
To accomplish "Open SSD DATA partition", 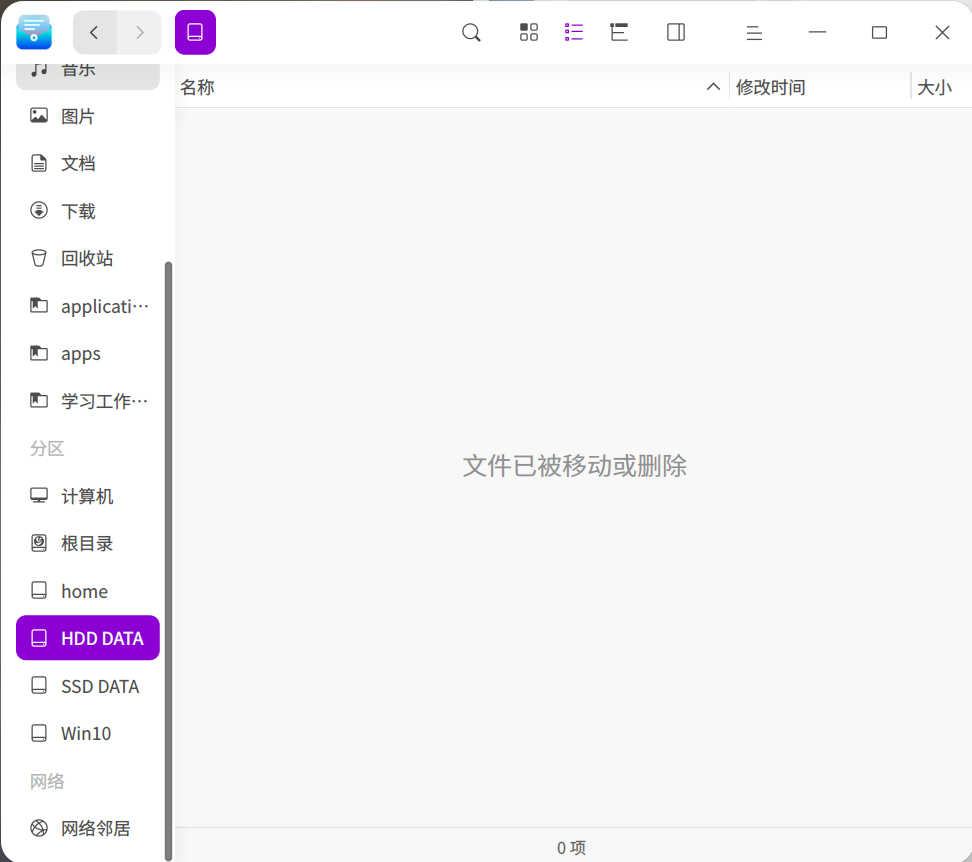I will pyautogui.click(x=88, y=686).
